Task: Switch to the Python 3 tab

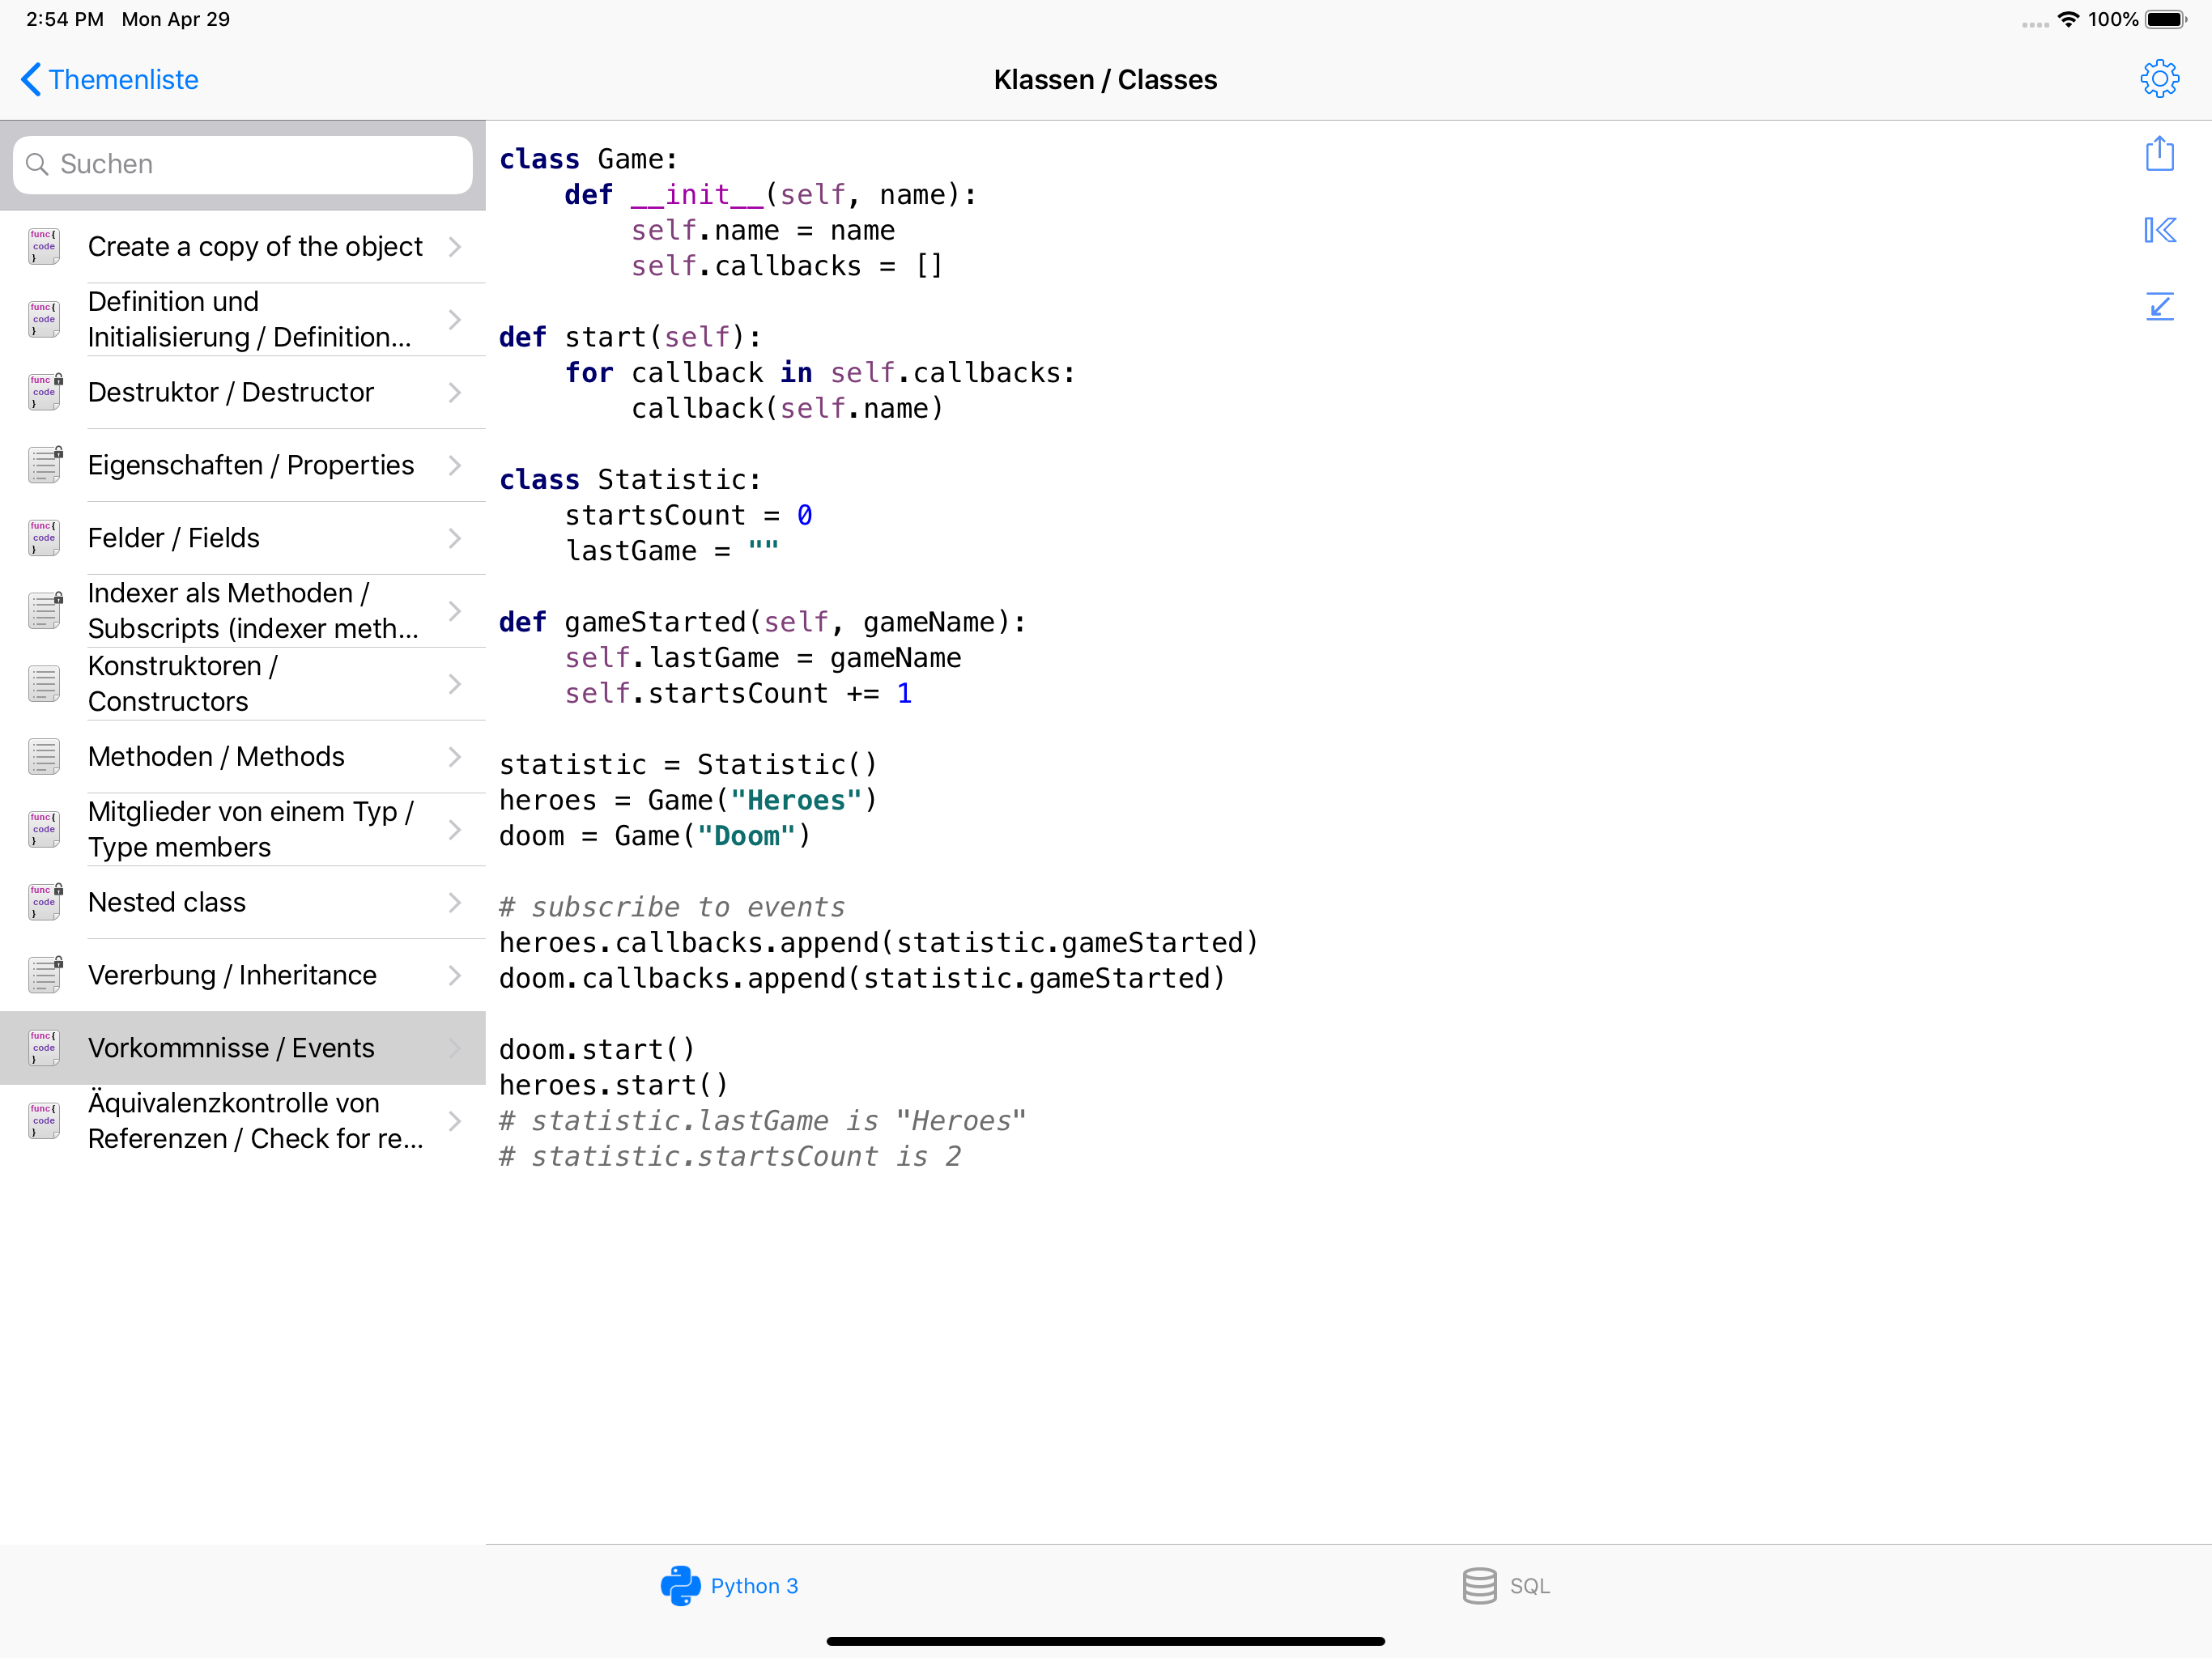Action: [754, 1585]
